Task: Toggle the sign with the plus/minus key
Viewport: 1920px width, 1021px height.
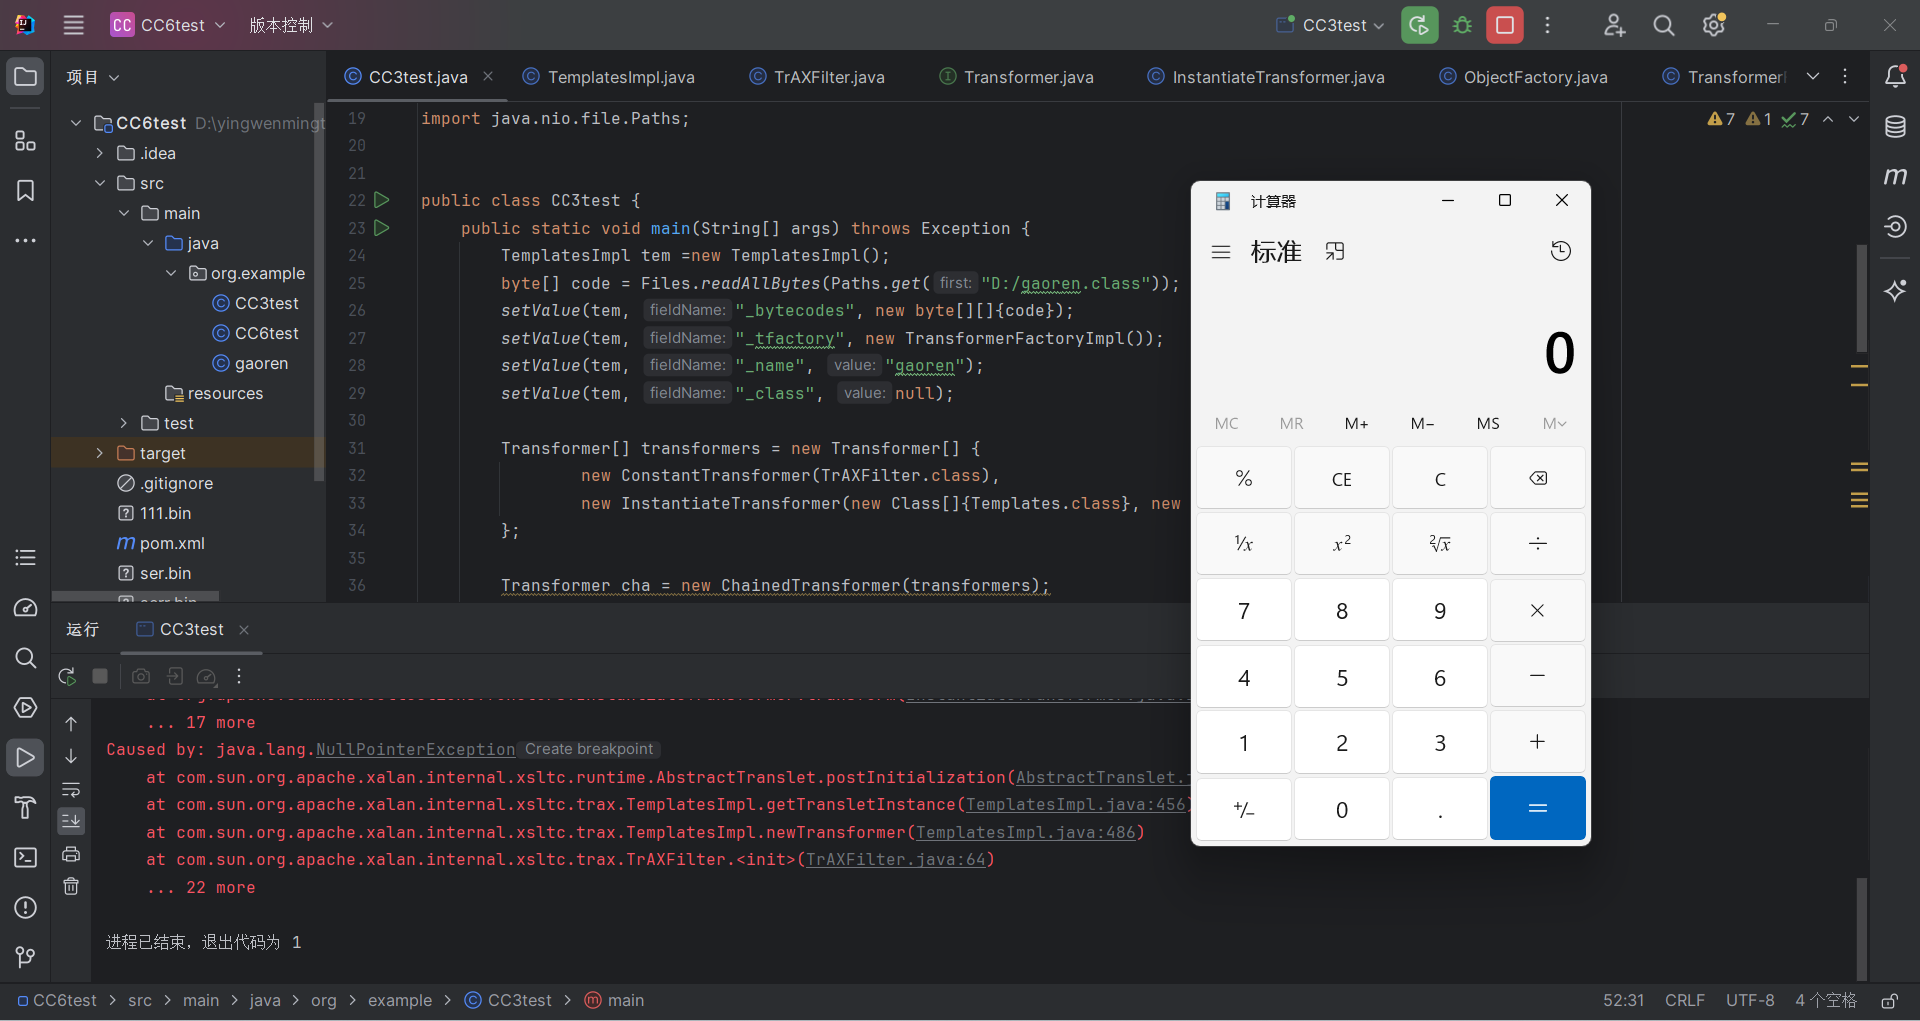Action: coord(1244,808)
